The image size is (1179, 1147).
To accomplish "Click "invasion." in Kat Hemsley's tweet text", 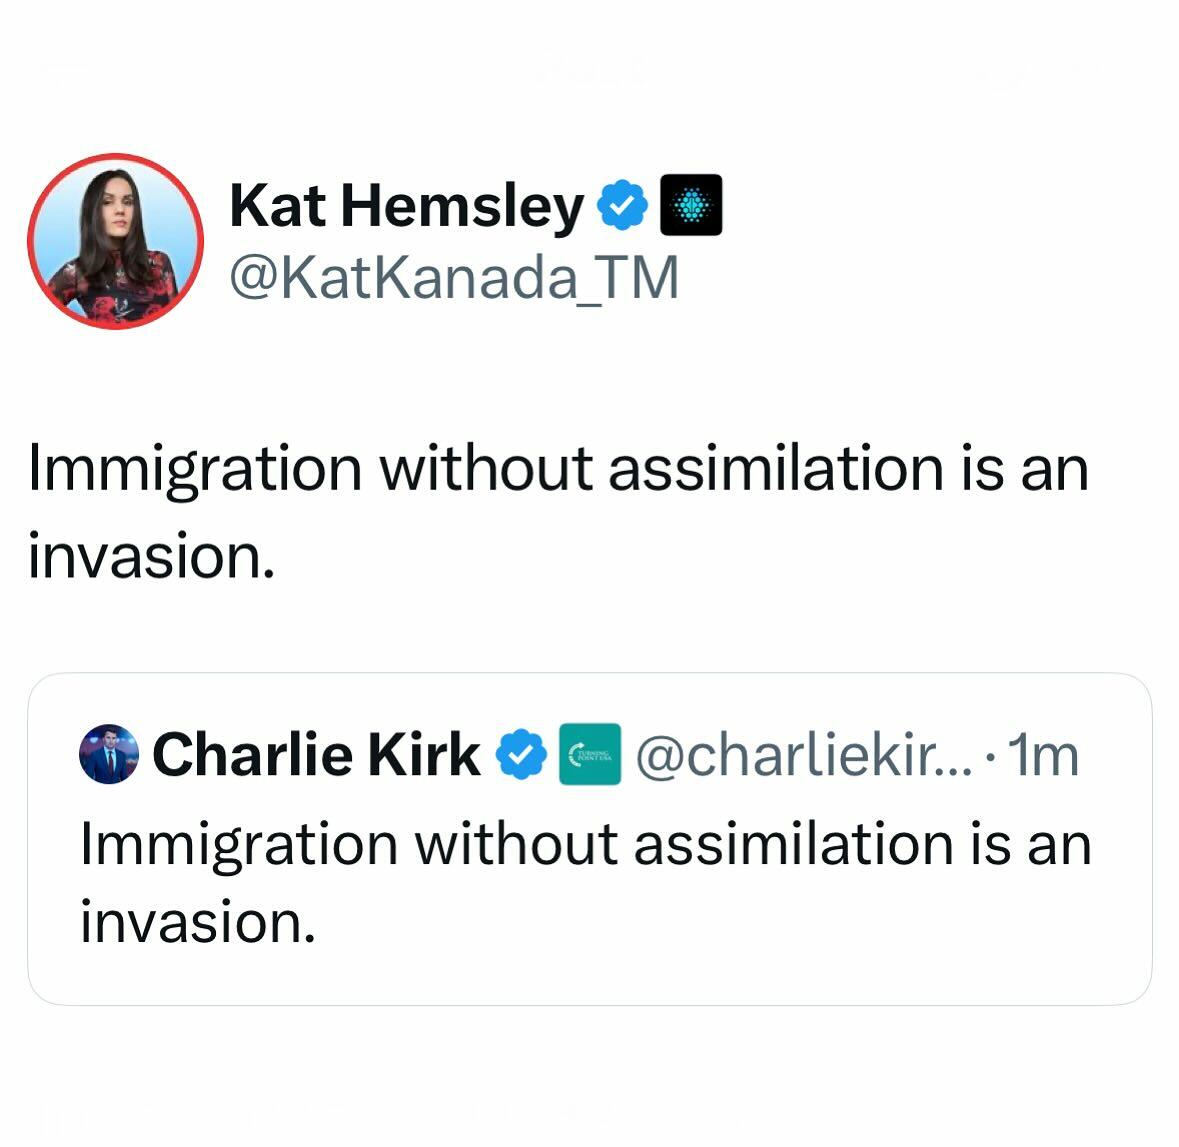I will coord(151,555).
